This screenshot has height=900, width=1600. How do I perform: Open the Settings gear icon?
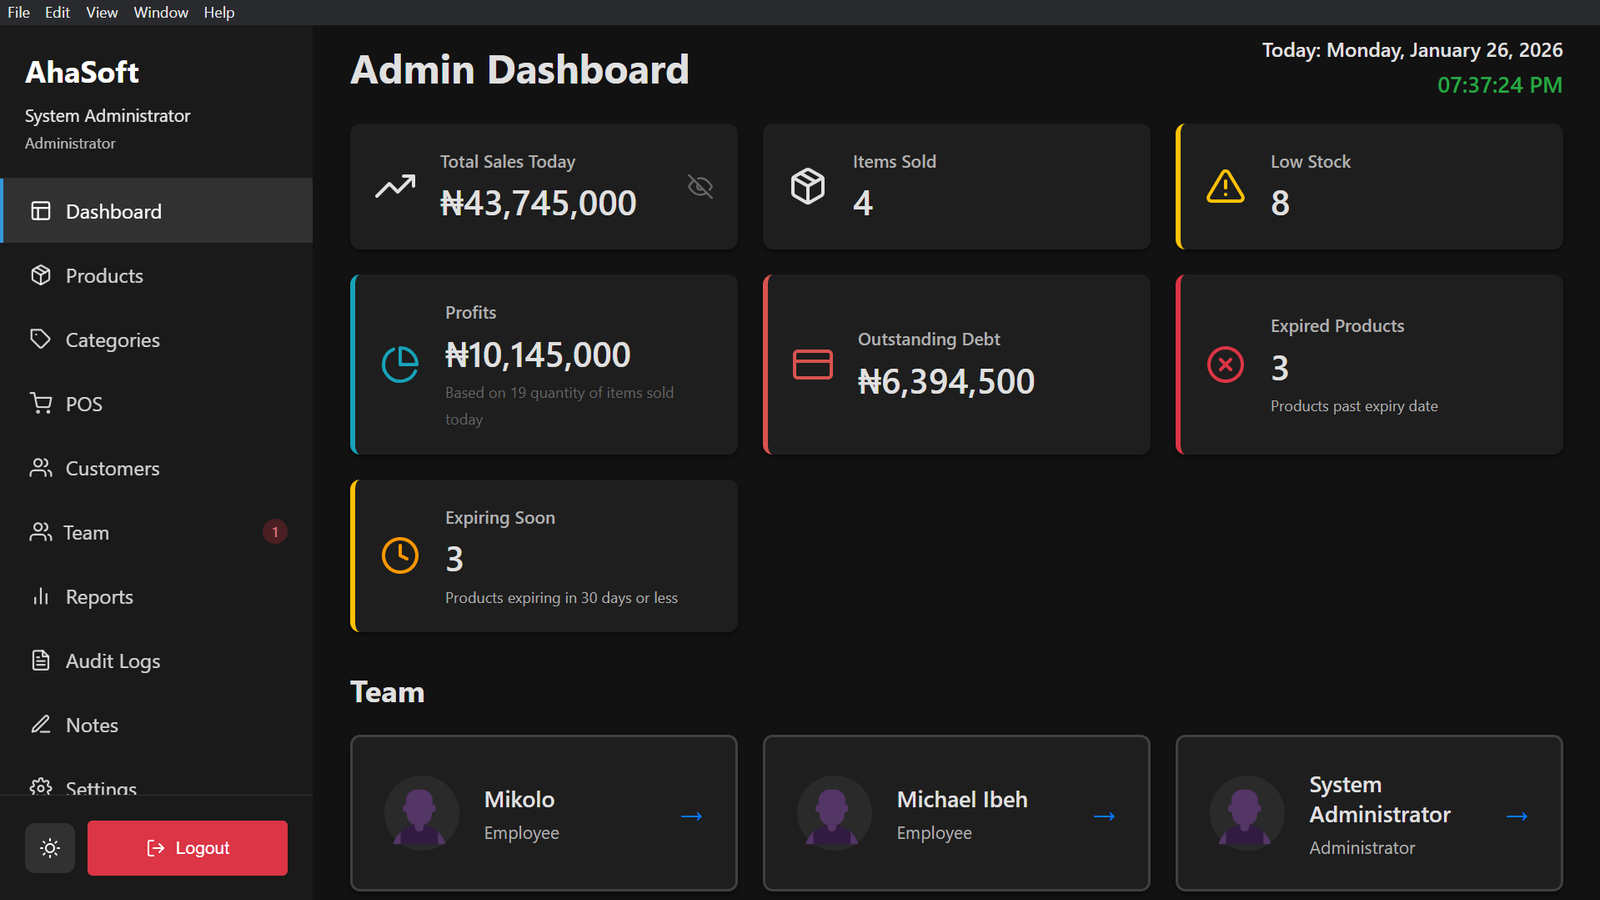(40, 788)
